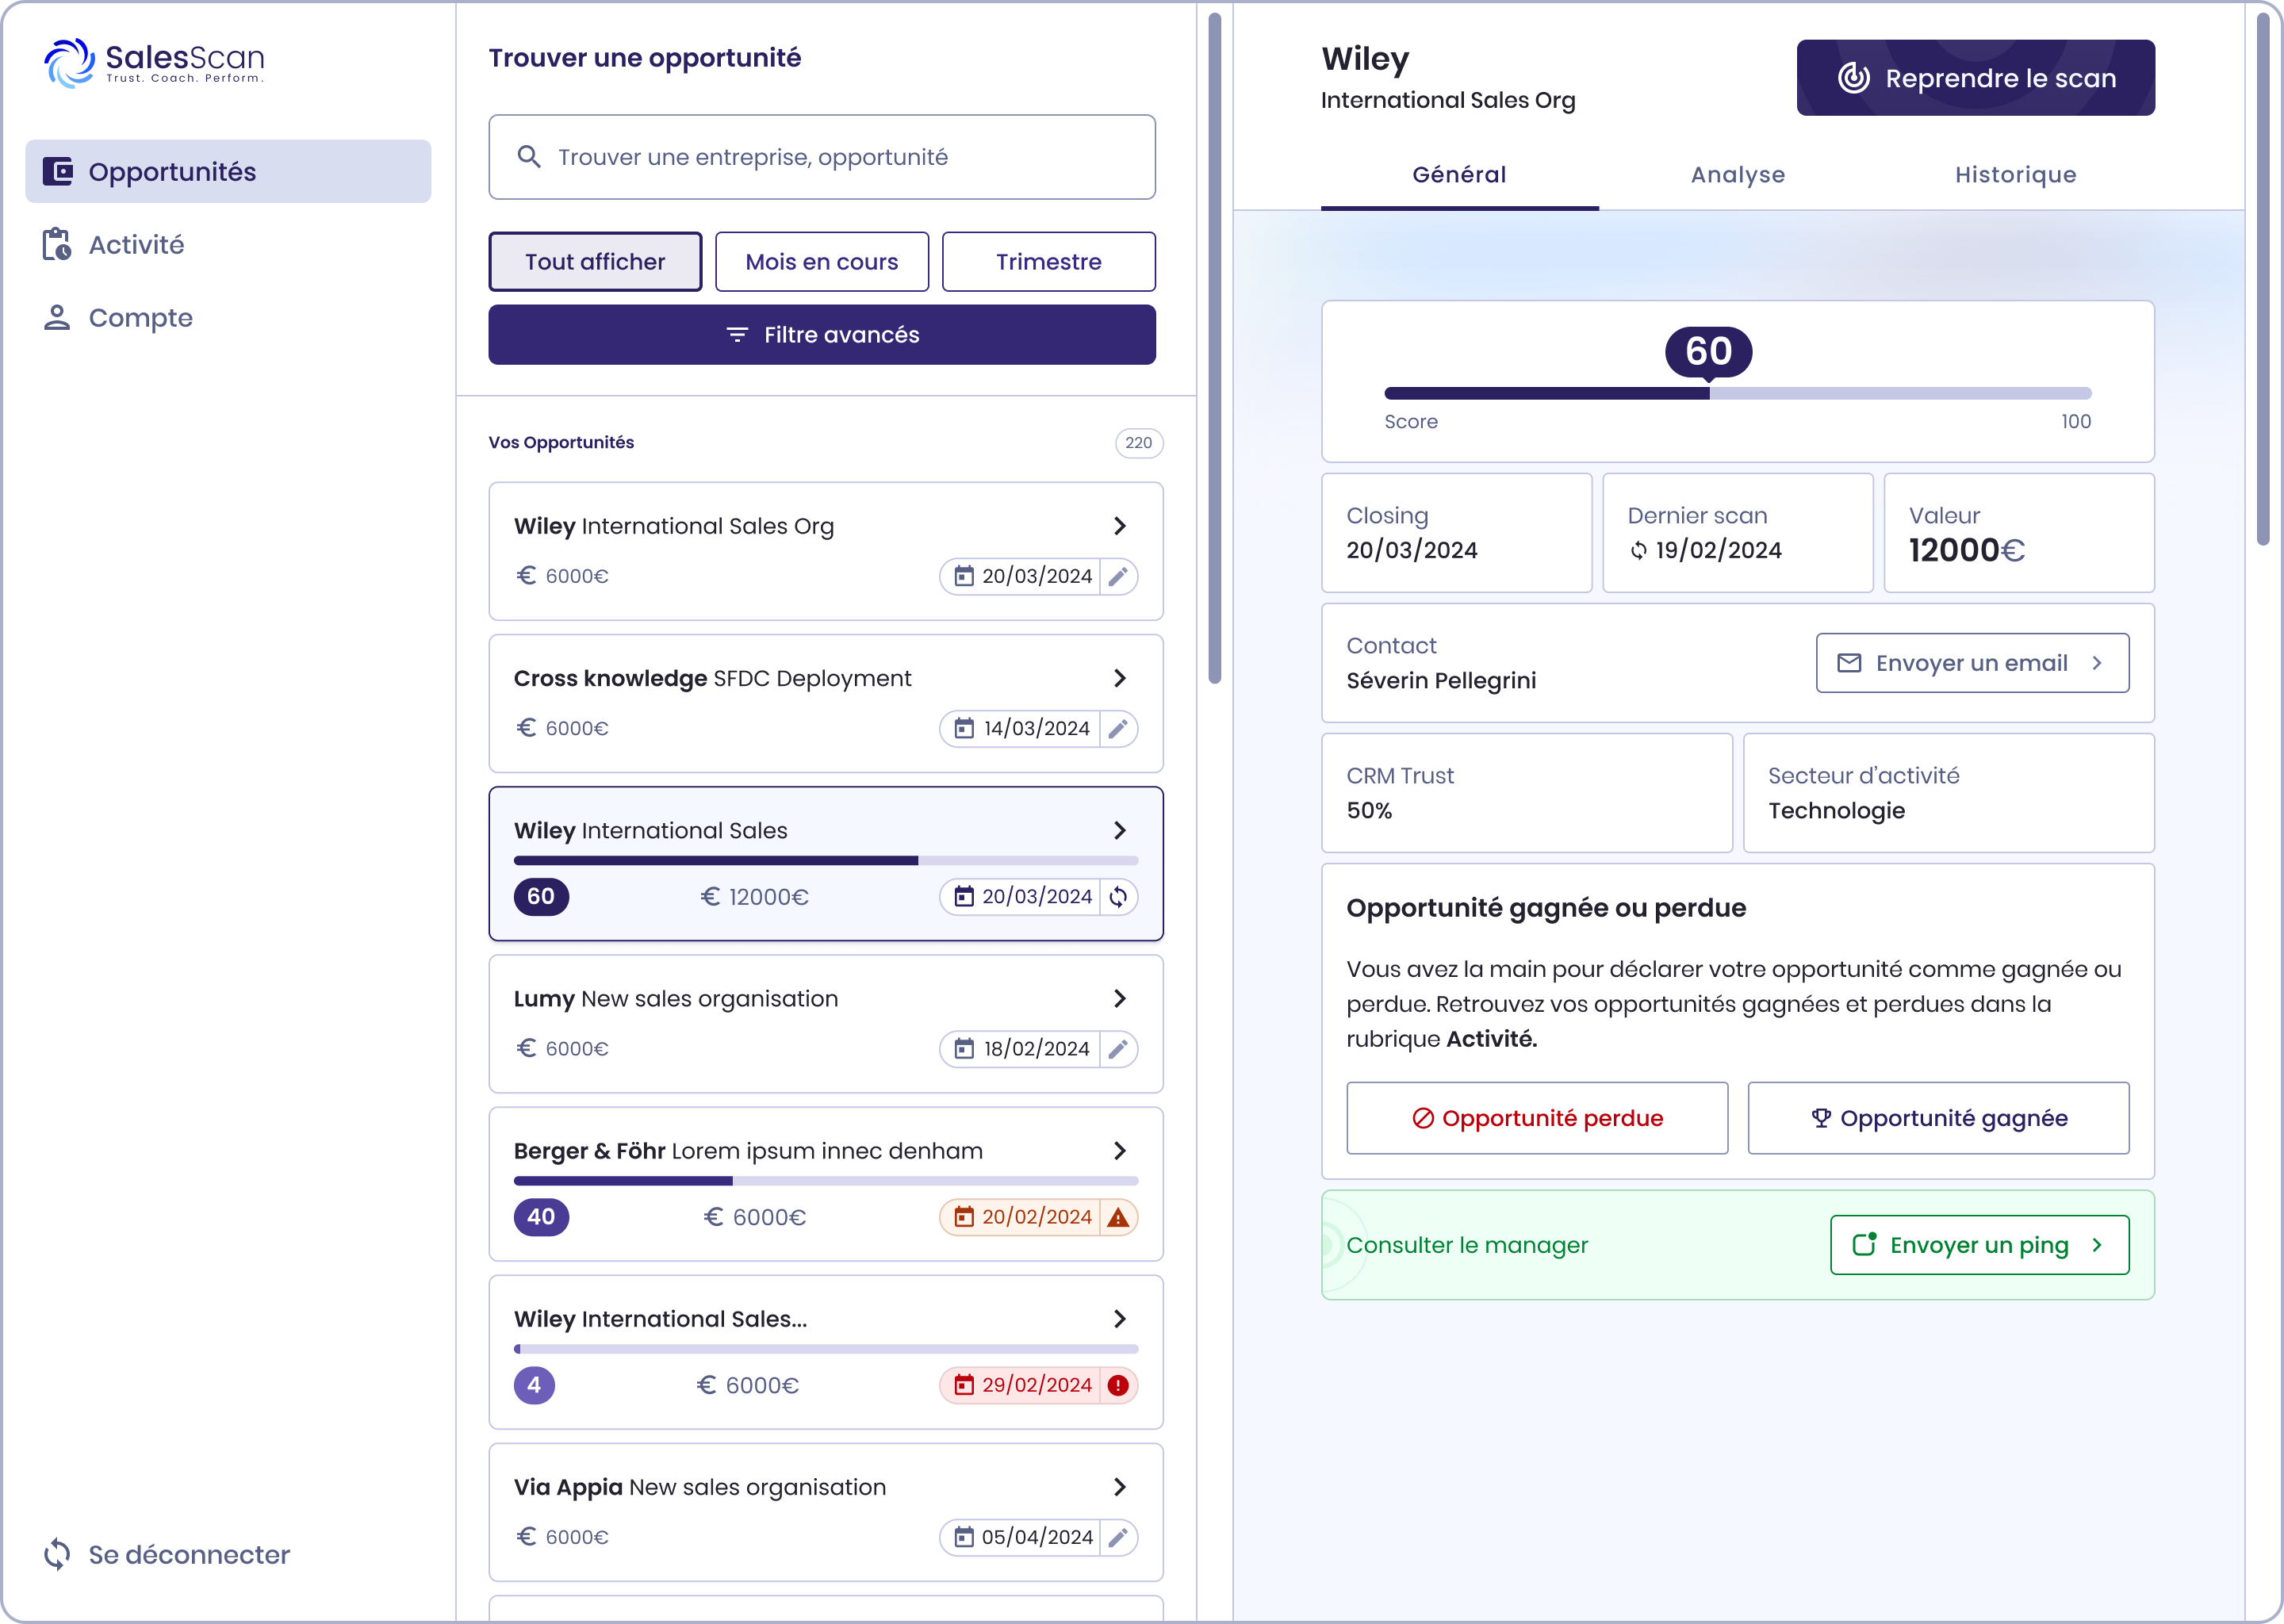Click the rescan icon on selected Wiley card
2284x1624 pixels.
coord(1118,897)
